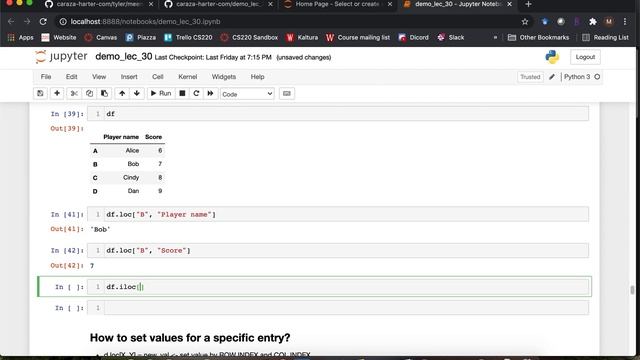Open the Slack bookmark
This screenshot has width=640, height=360.
pyautogui.click(x=451, y=38)
